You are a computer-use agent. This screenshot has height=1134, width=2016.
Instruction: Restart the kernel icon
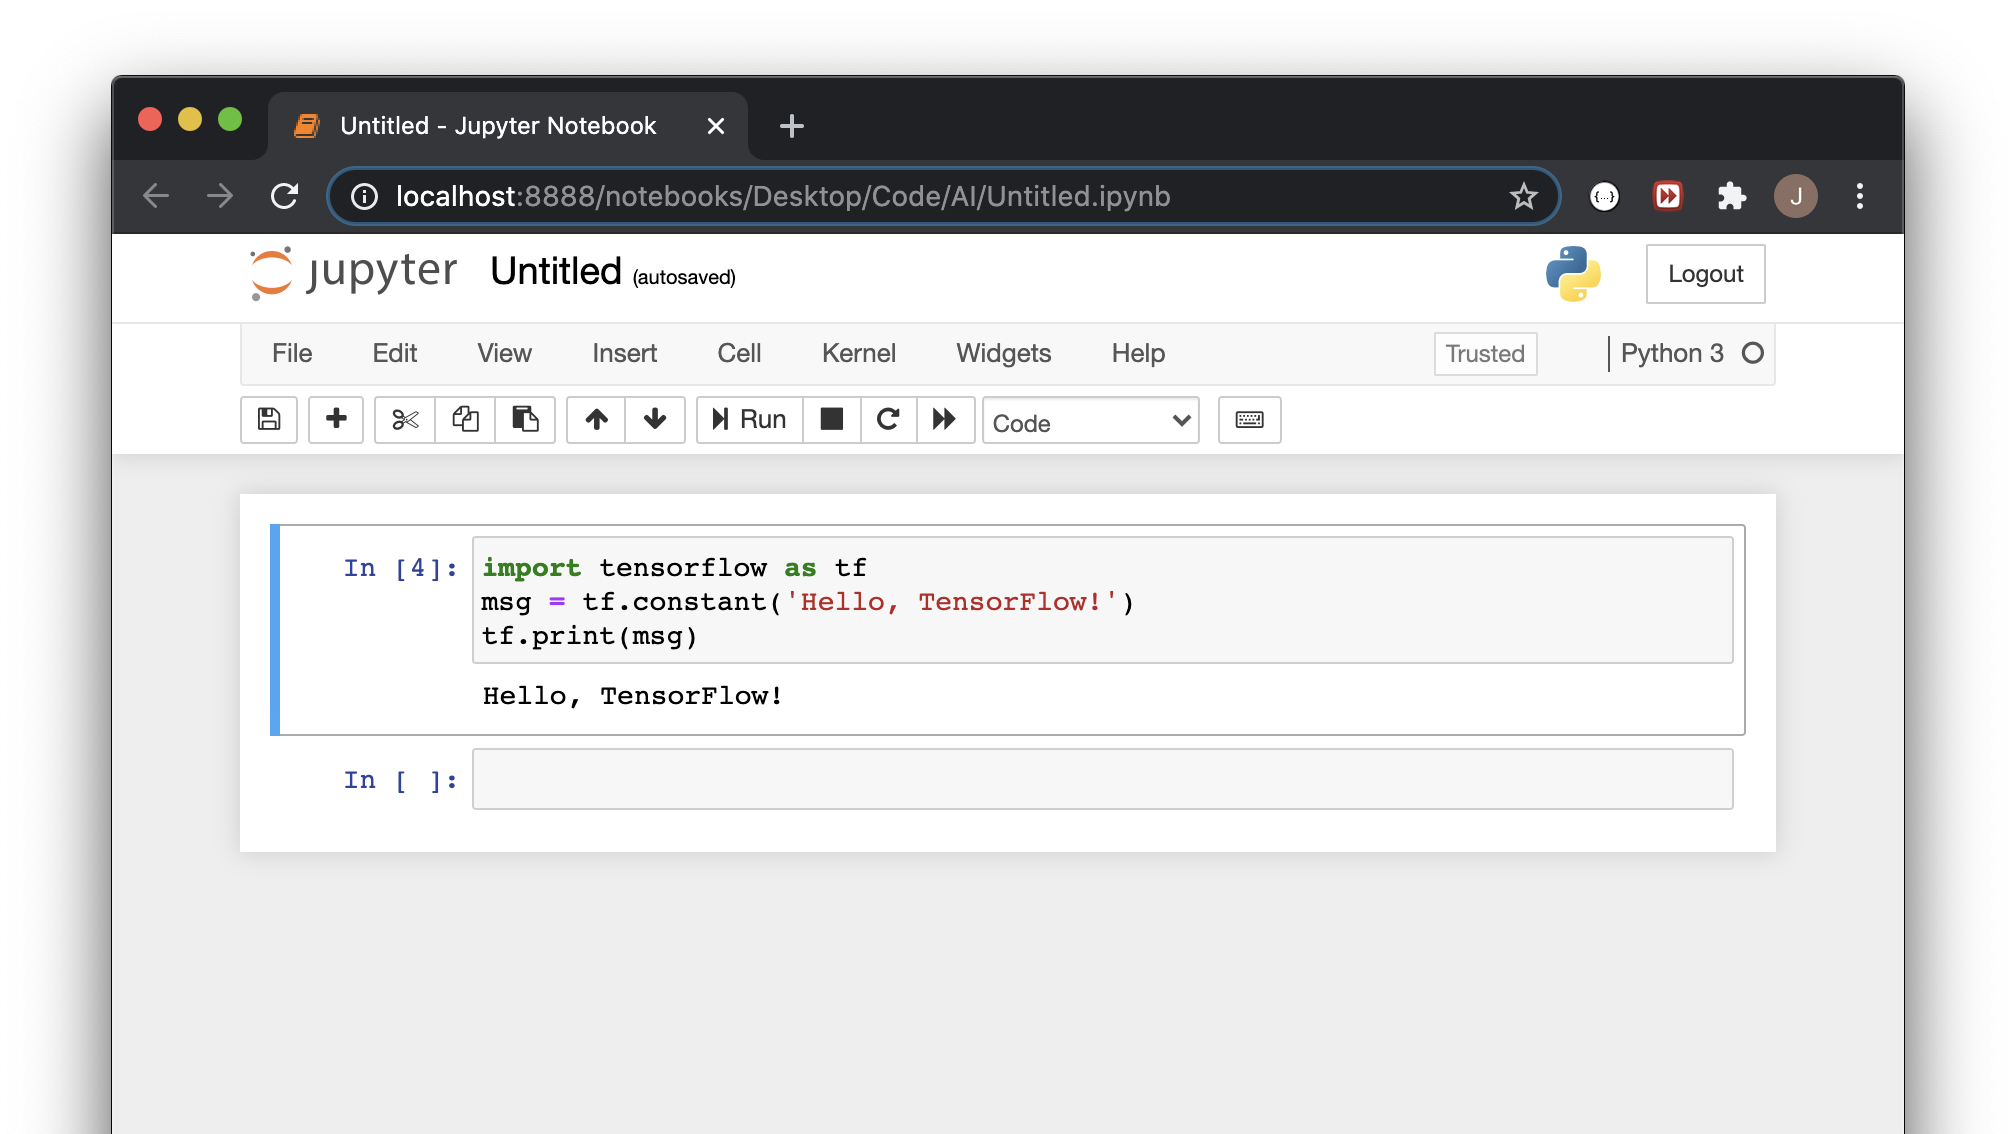coord(888,419)
